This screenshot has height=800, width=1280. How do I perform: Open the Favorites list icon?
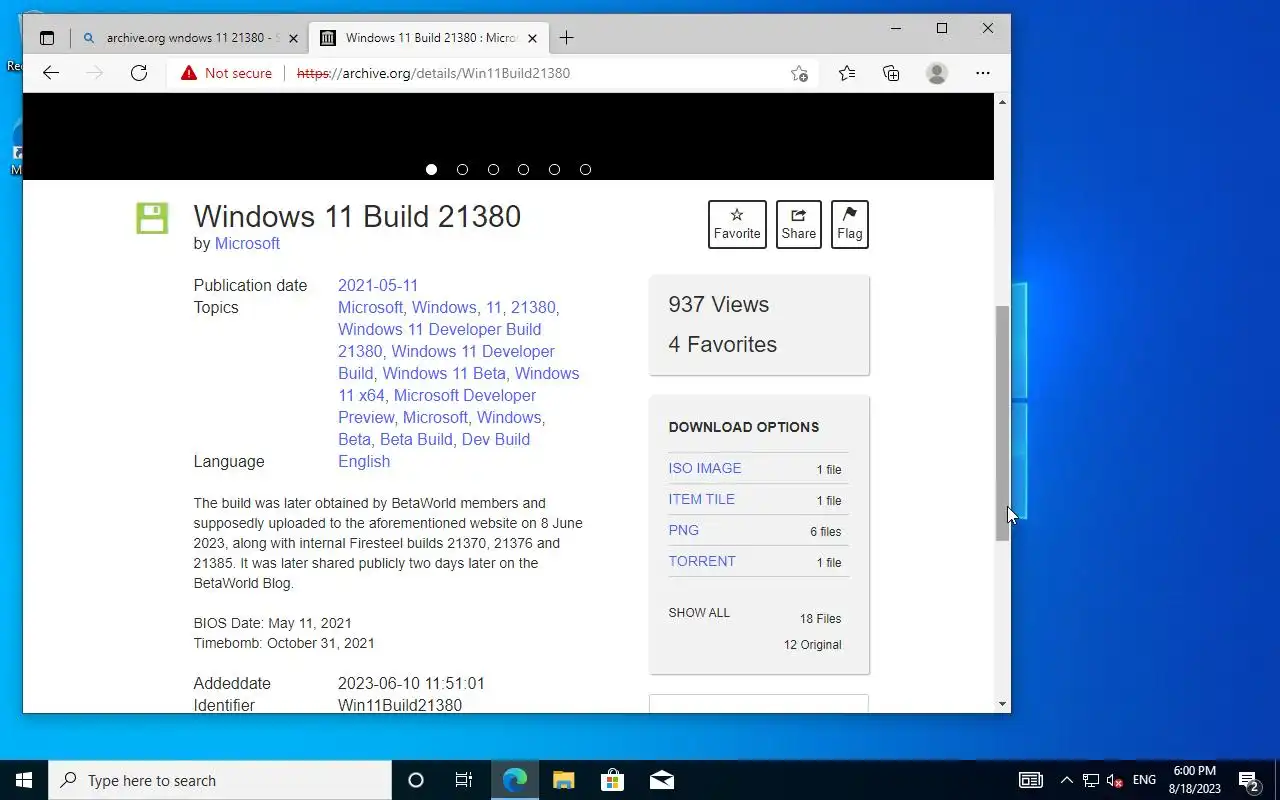coord(847,73)
